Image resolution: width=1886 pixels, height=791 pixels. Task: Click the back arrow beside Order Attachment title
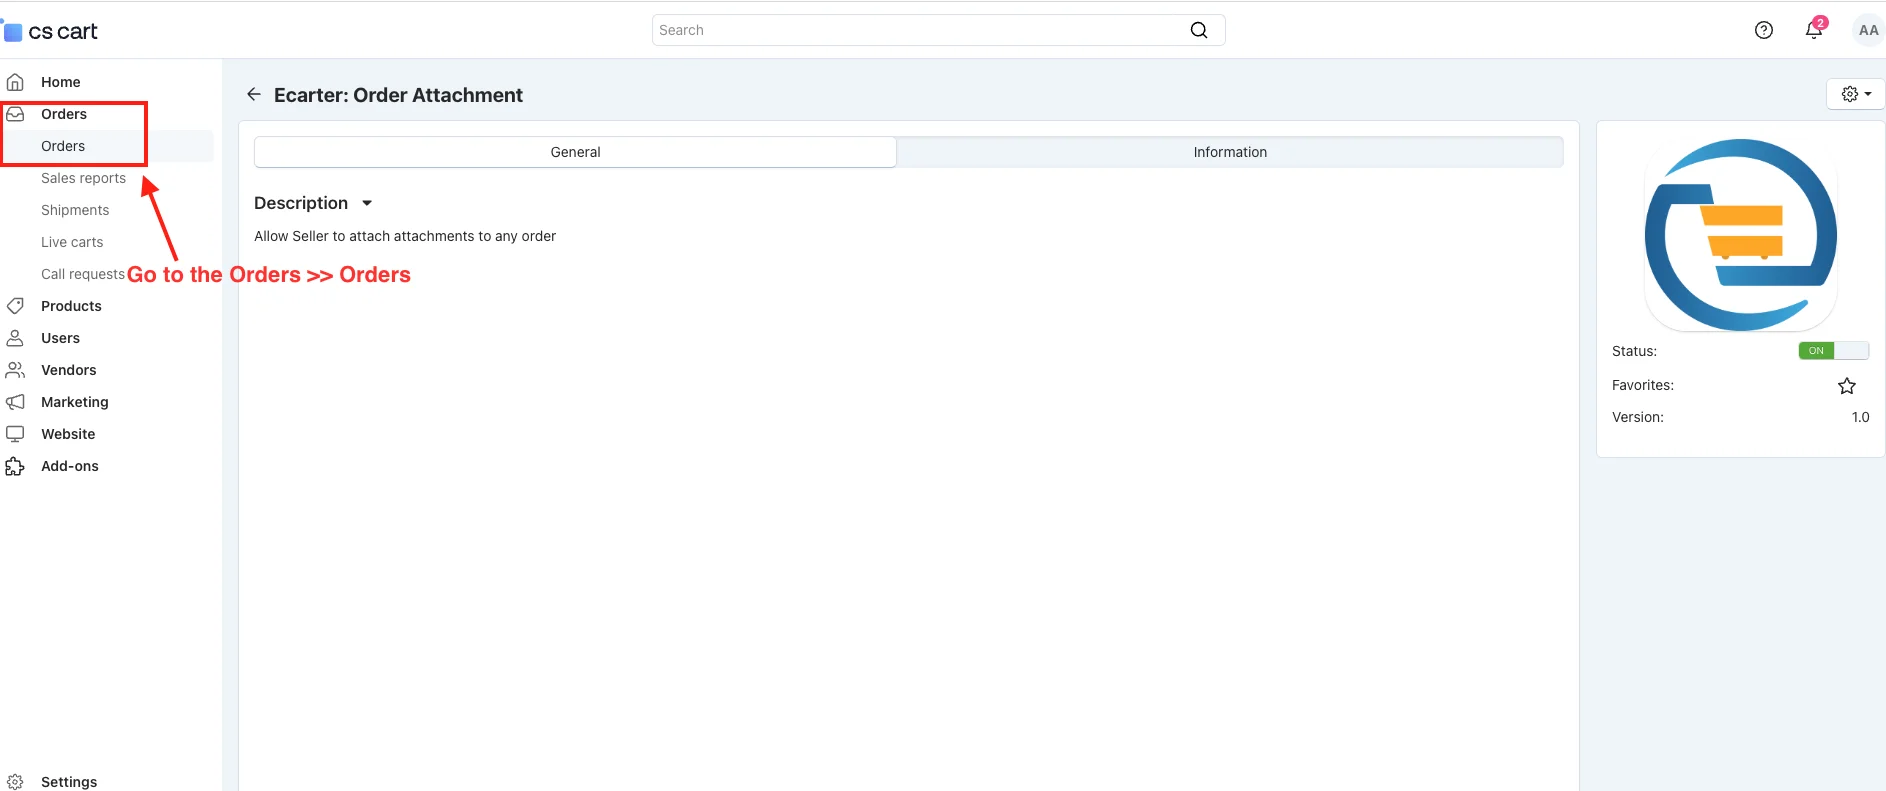click(x=254, y=94)
